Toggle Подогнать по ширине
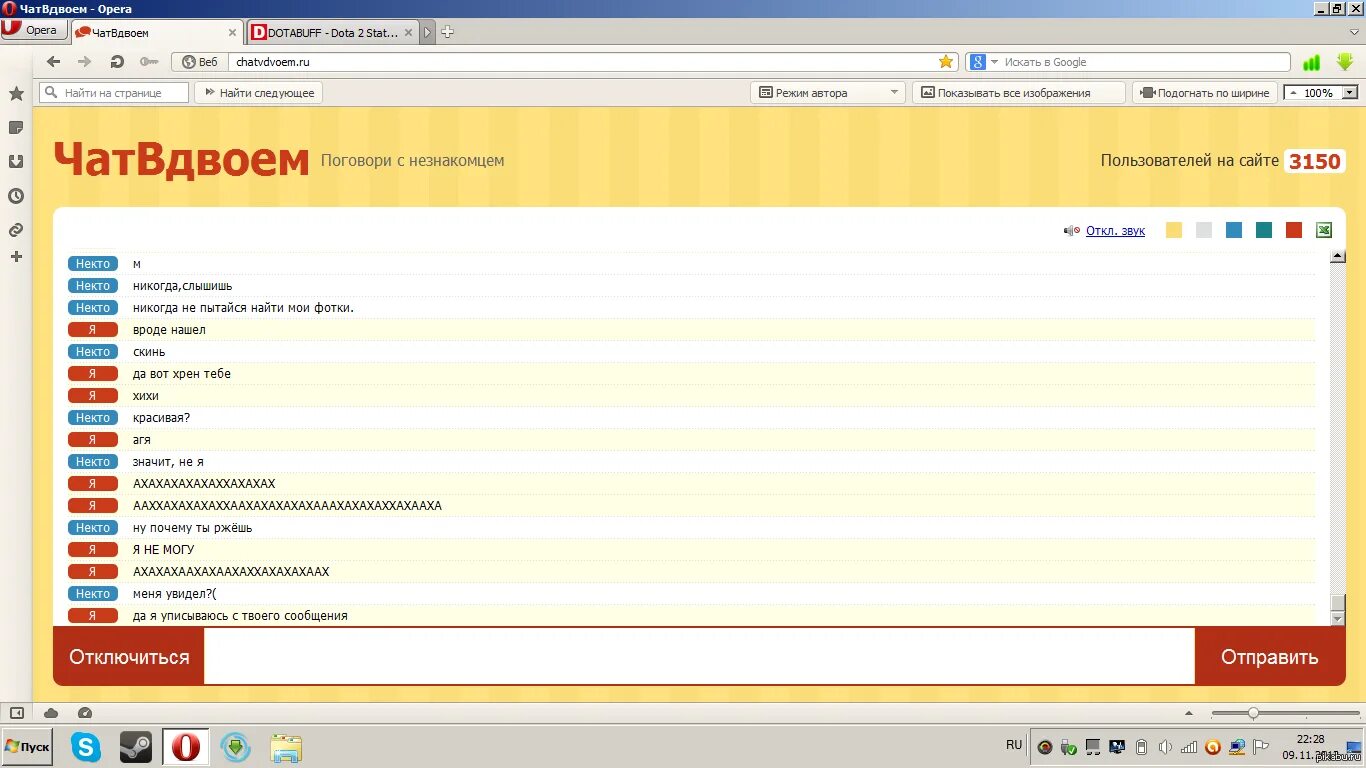The image size is (1366, 768). [x=1205, y=93]
